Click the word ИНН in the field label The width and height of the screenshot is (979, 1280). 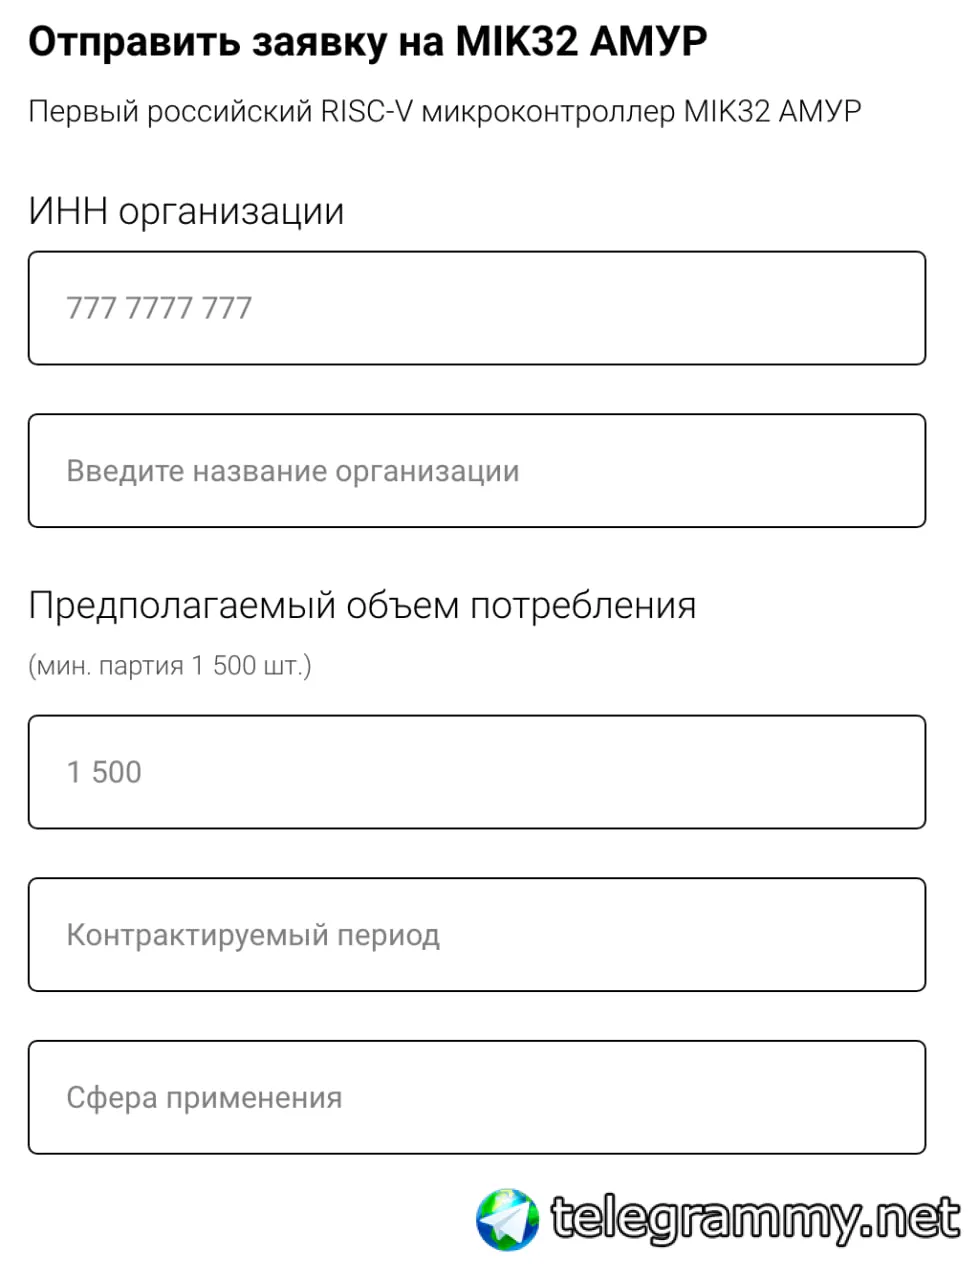click(68, 211)
